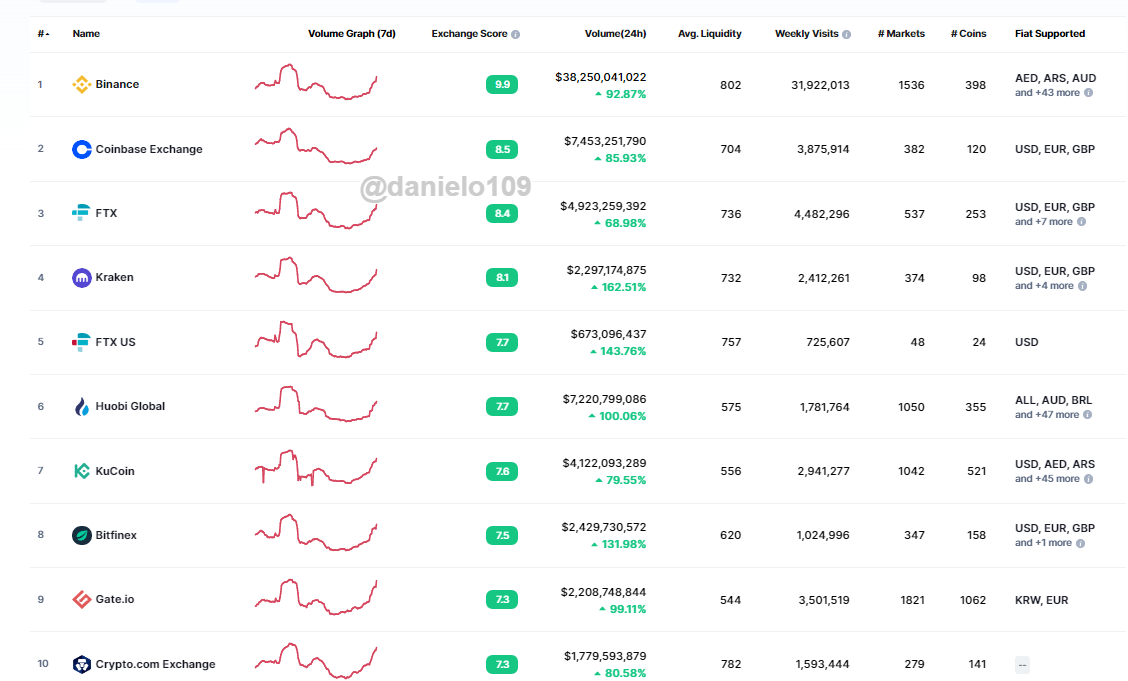The height and width of the screenshot is (681, 1128).
Task: Expand Binance 'and +43 more' fiat list
Action: click(1047, 93)
